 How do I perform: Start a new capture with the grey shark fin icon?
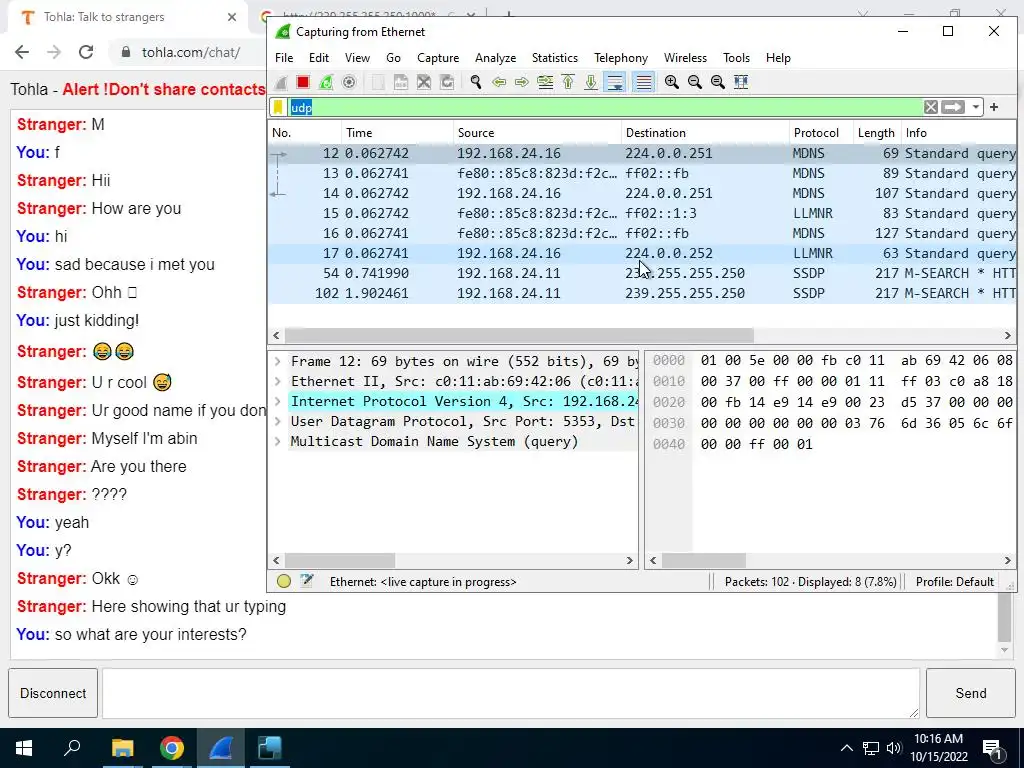coord(281,82)
